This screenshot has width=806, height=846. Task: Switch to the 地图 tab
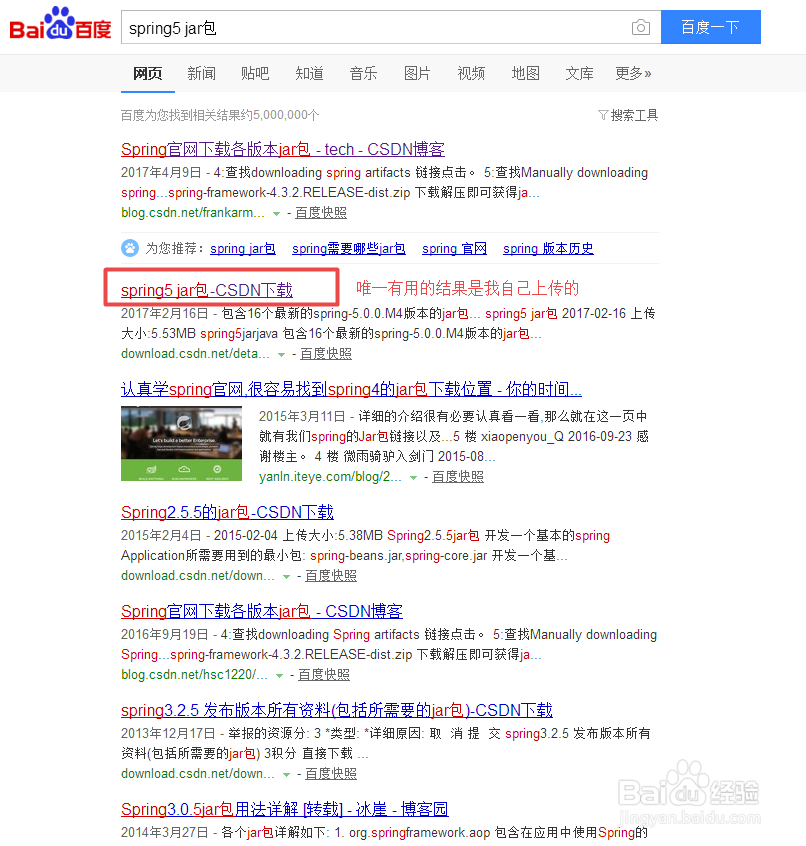[x=525, y=73]
